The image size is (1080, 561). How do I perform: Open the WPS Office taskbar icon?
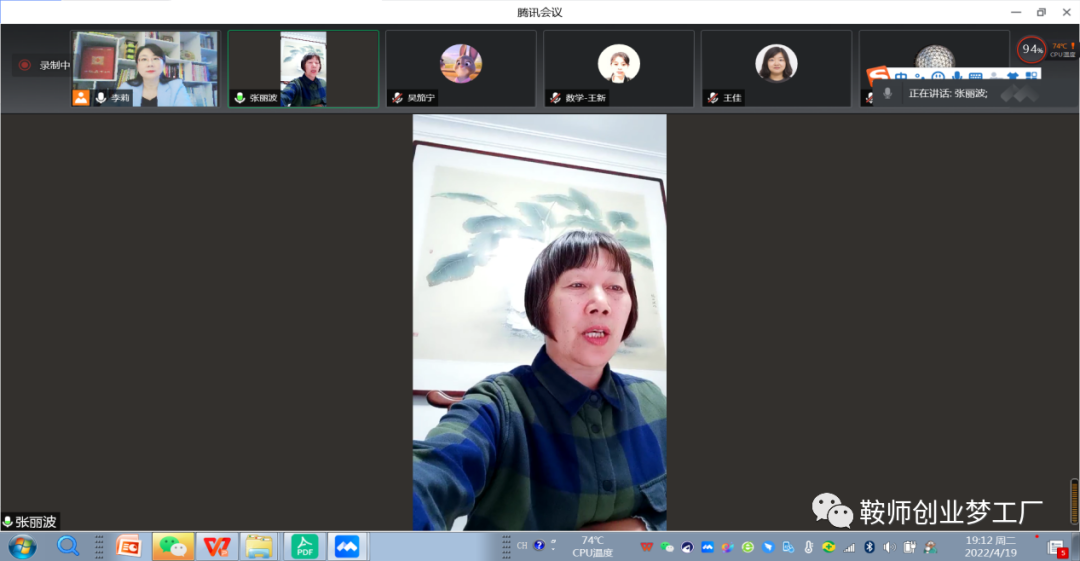217,547
